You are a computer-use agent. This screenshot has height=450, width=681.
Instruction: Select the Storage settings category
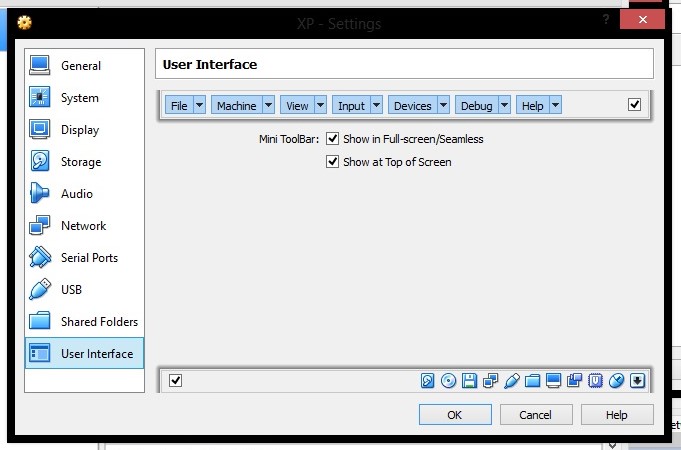coord(80,162)
